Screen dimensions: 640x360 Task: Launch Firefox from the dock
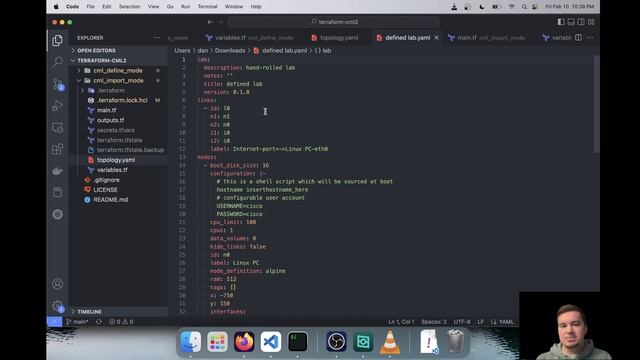click(244, 342)
